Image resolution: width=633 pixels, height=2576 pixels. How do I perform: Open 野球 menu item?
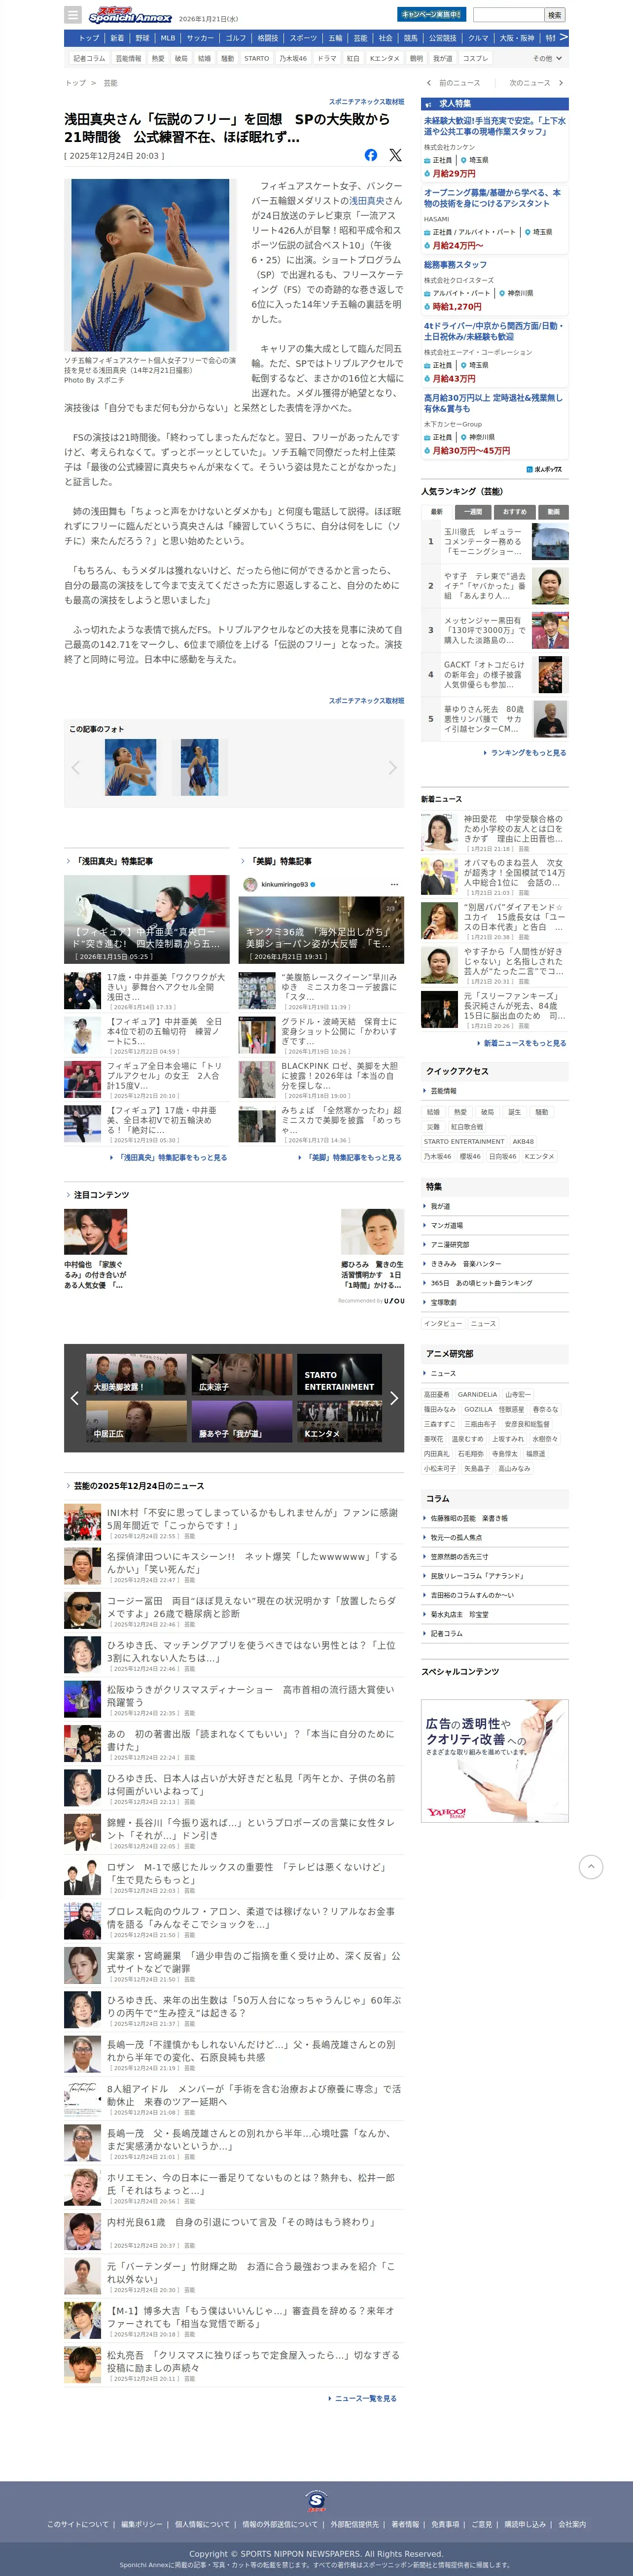[x=142, y=38]
